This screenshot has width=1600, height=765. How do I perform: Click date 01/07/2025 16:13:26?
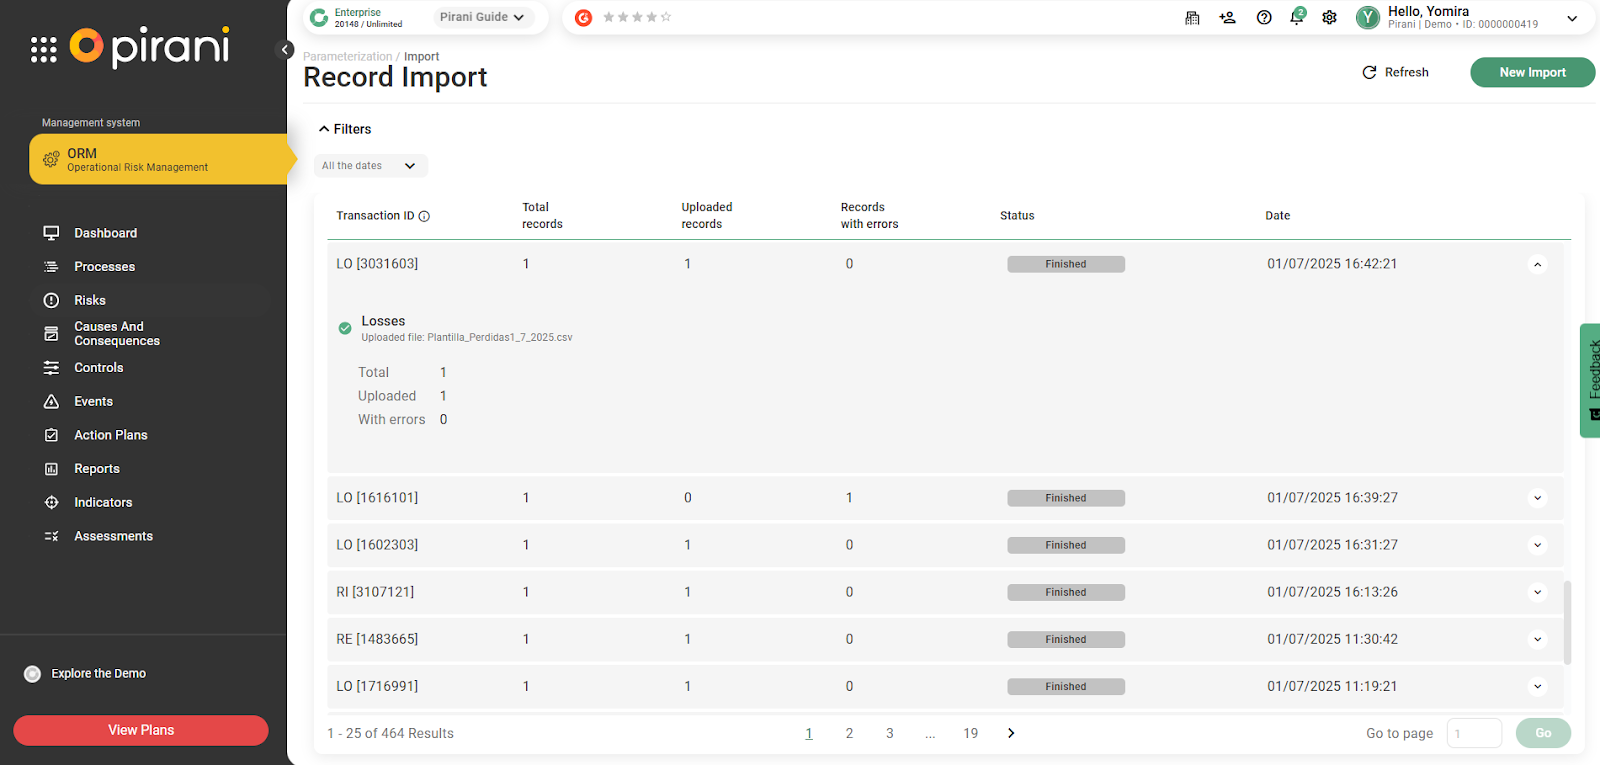(x=1332, y=592)
